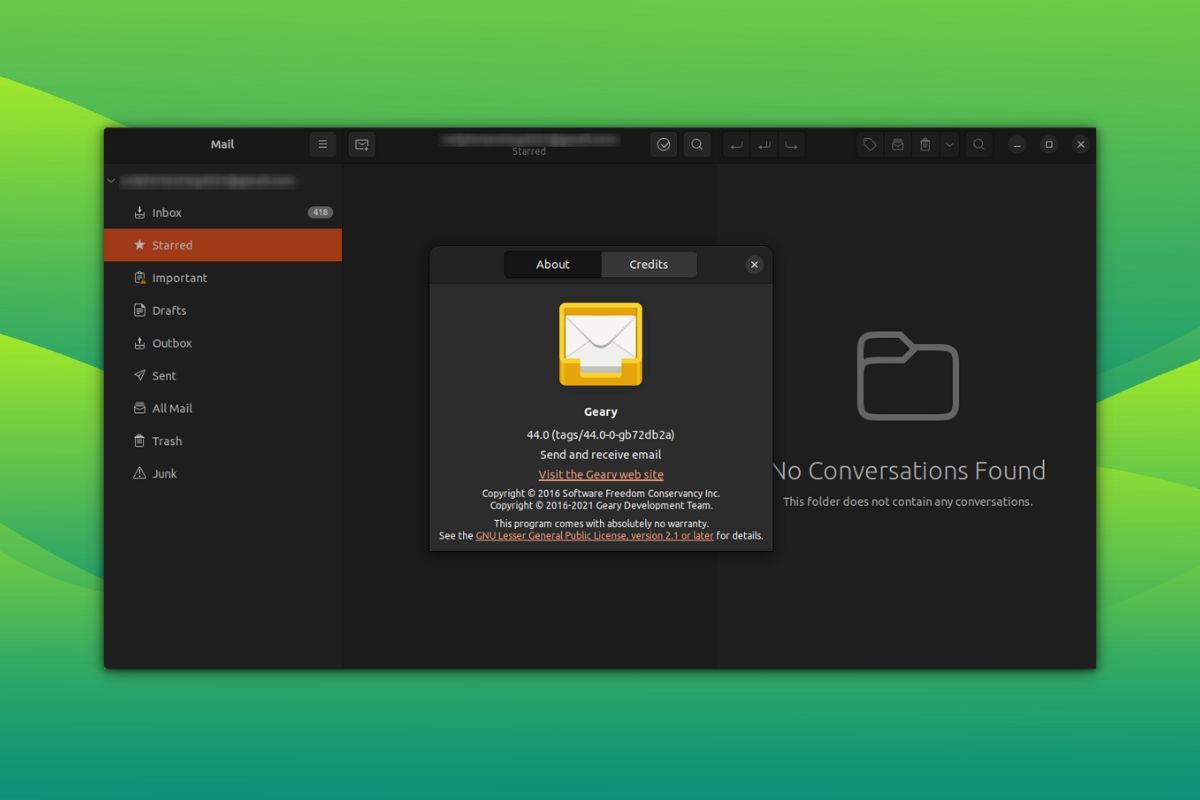
Task: Compose a new email message
Action: point(361,144)
